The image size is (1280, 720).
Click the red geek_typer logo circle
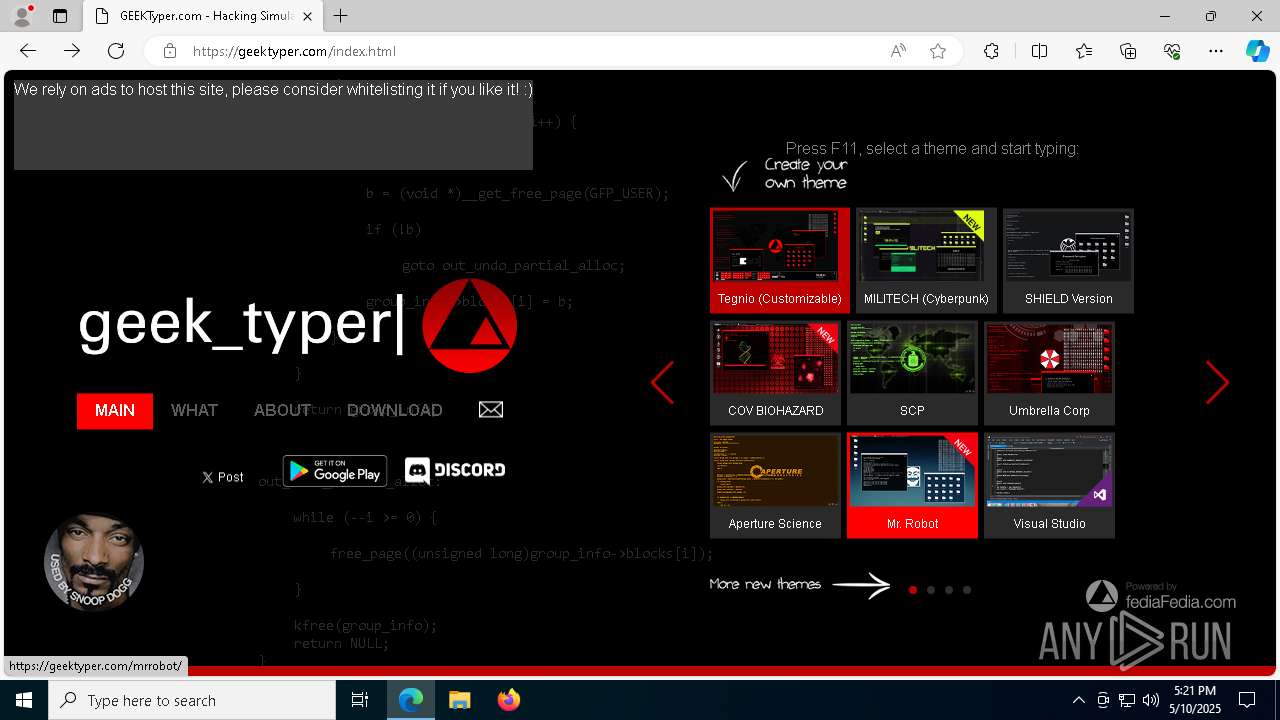(x=469, y=325)
